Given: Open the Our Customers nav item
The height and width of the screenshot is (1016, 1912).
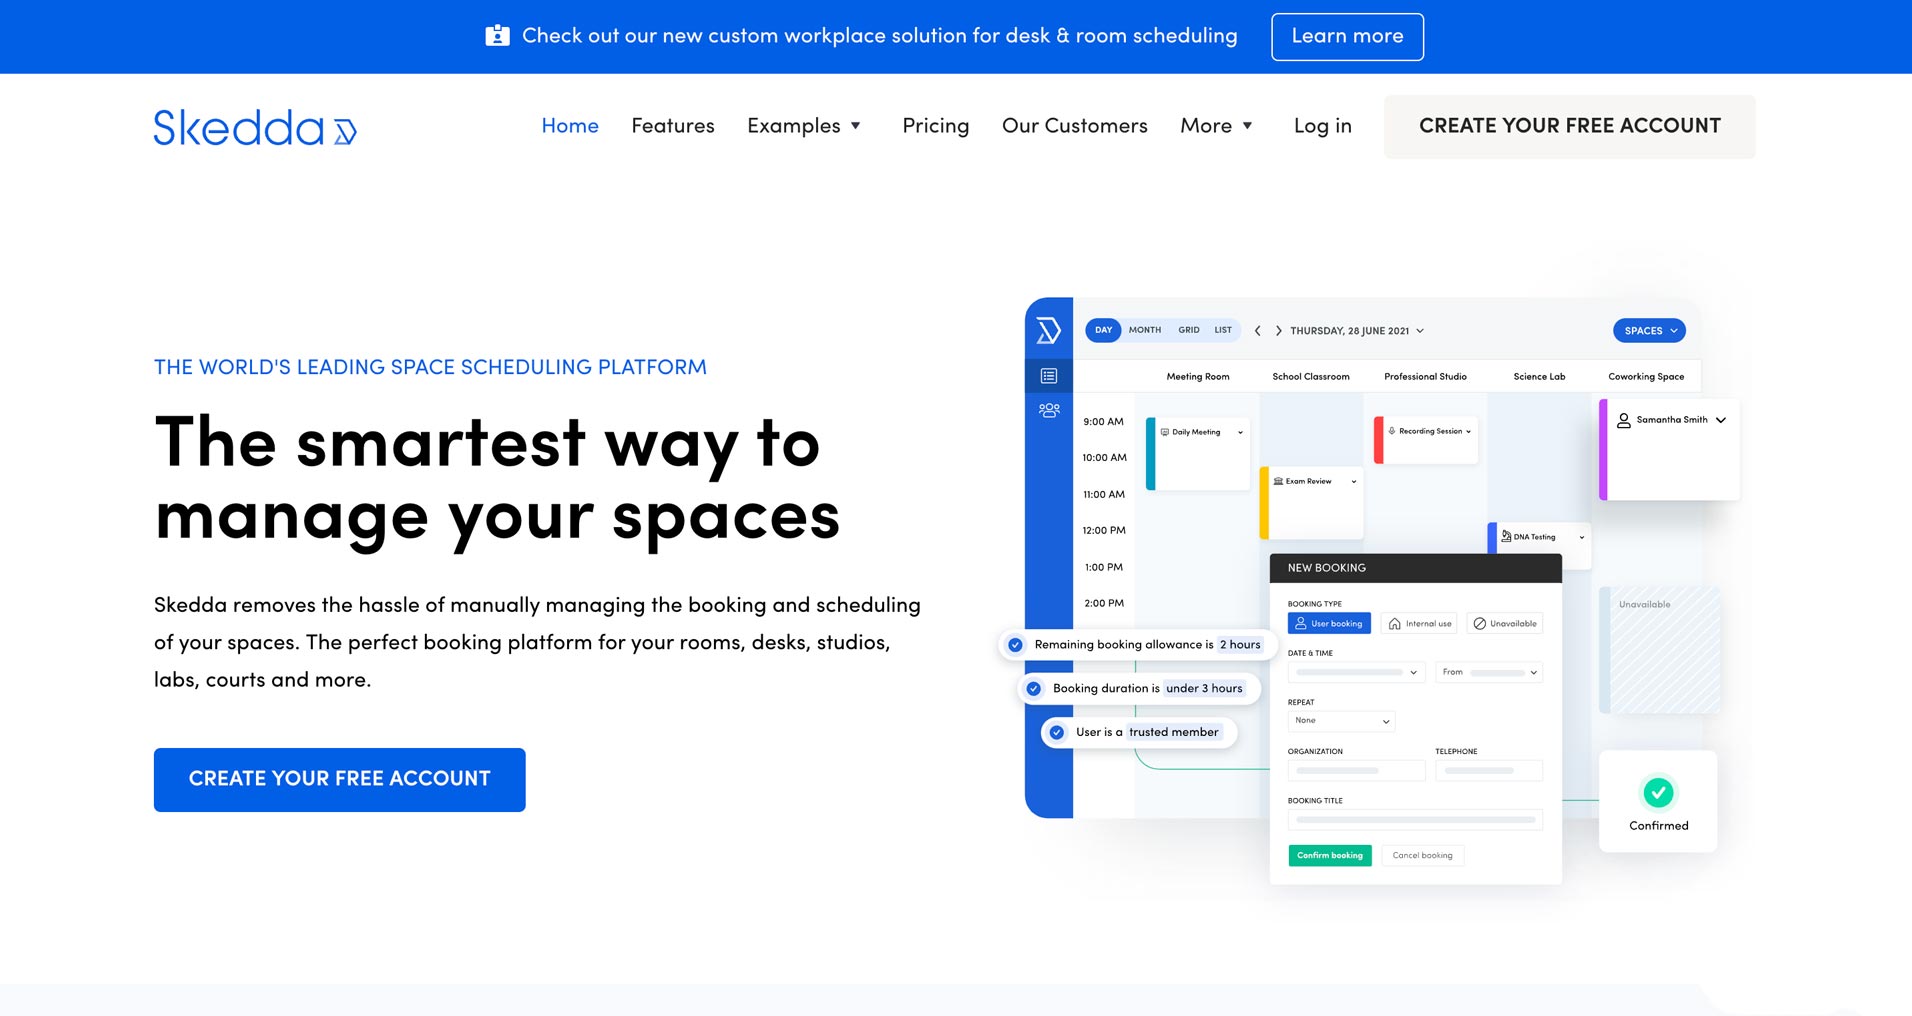Looking at the screenshot, I should 1075,126.
